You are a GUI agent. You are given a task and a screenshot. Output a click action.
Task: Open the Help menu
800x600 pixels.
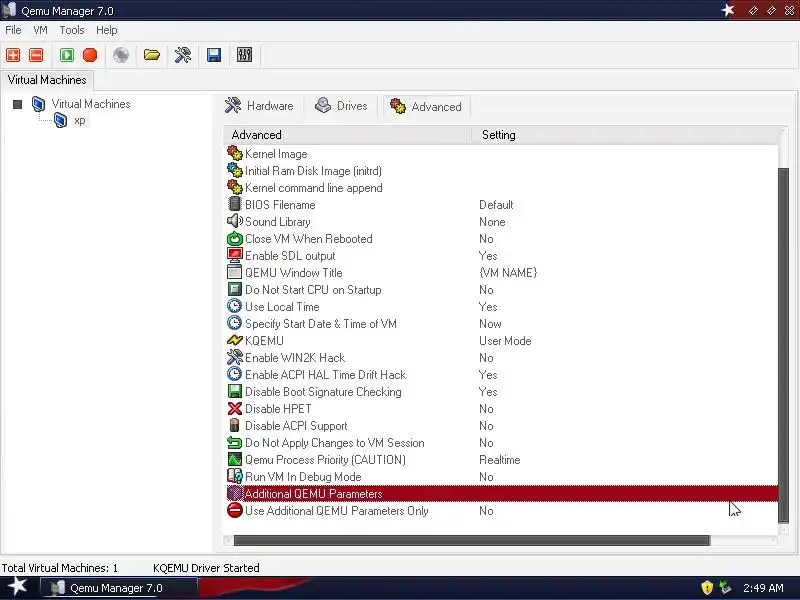coord(107,30)
